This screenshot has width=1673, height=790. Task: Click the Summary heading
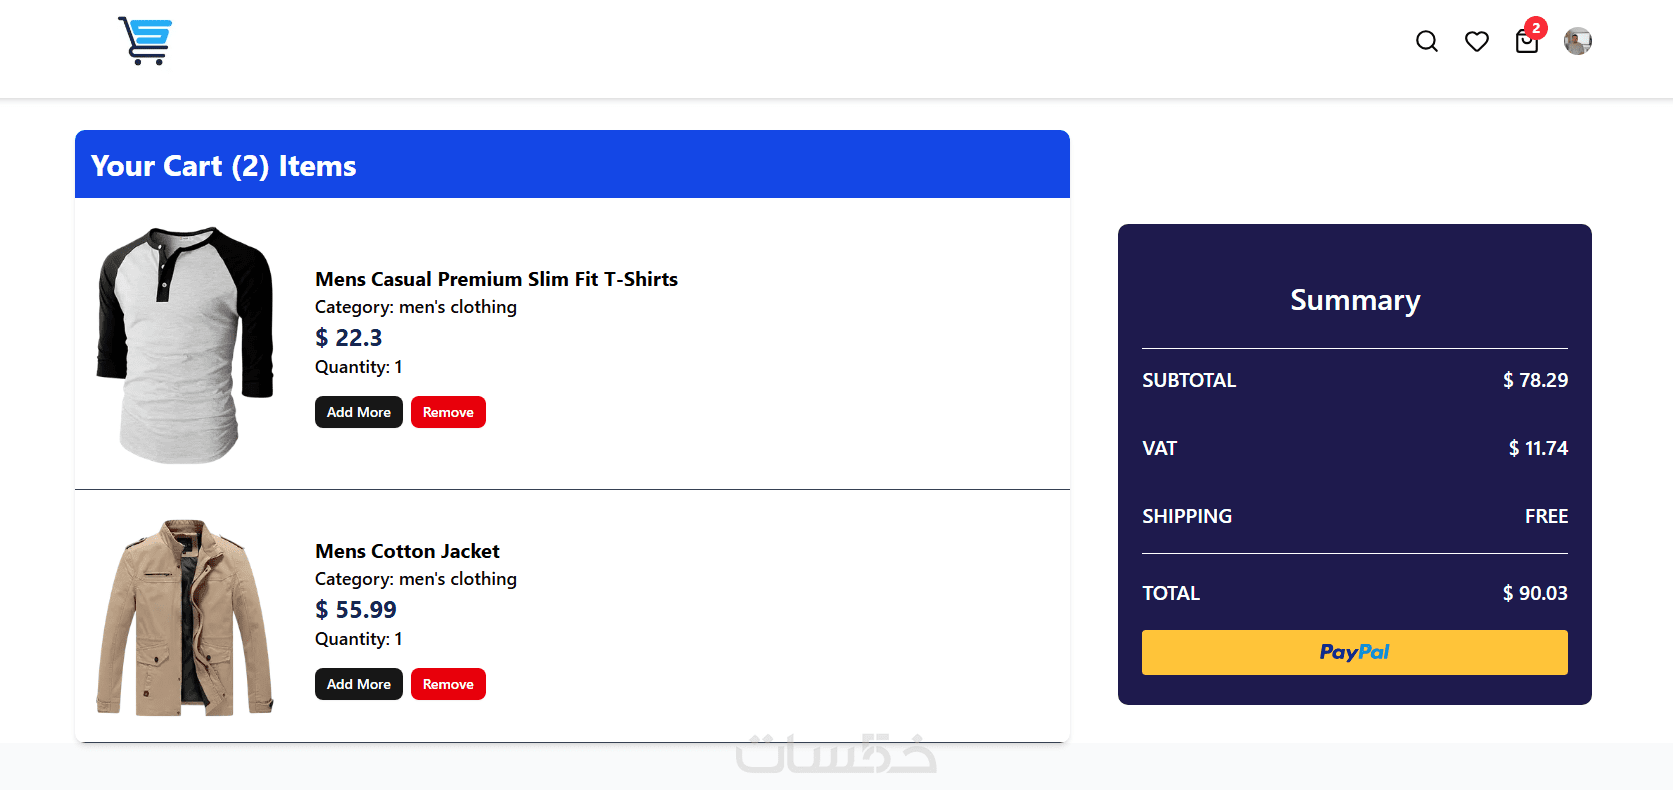1354,300
